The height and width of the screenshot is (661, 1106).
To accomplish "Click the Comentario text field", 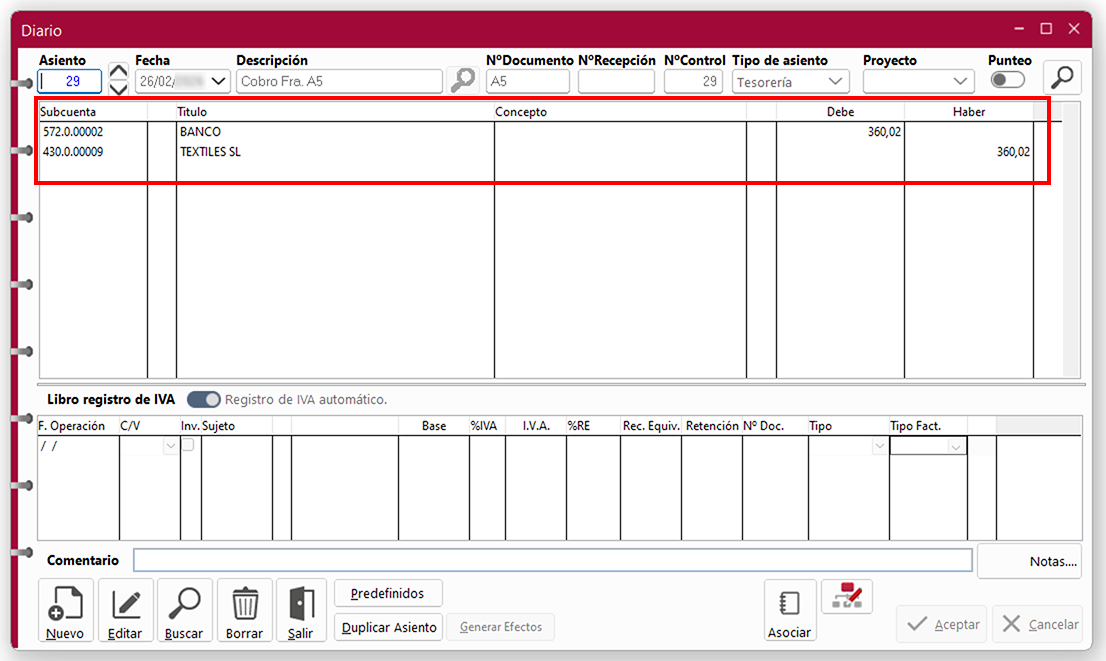I will click(x=552, y=560).
